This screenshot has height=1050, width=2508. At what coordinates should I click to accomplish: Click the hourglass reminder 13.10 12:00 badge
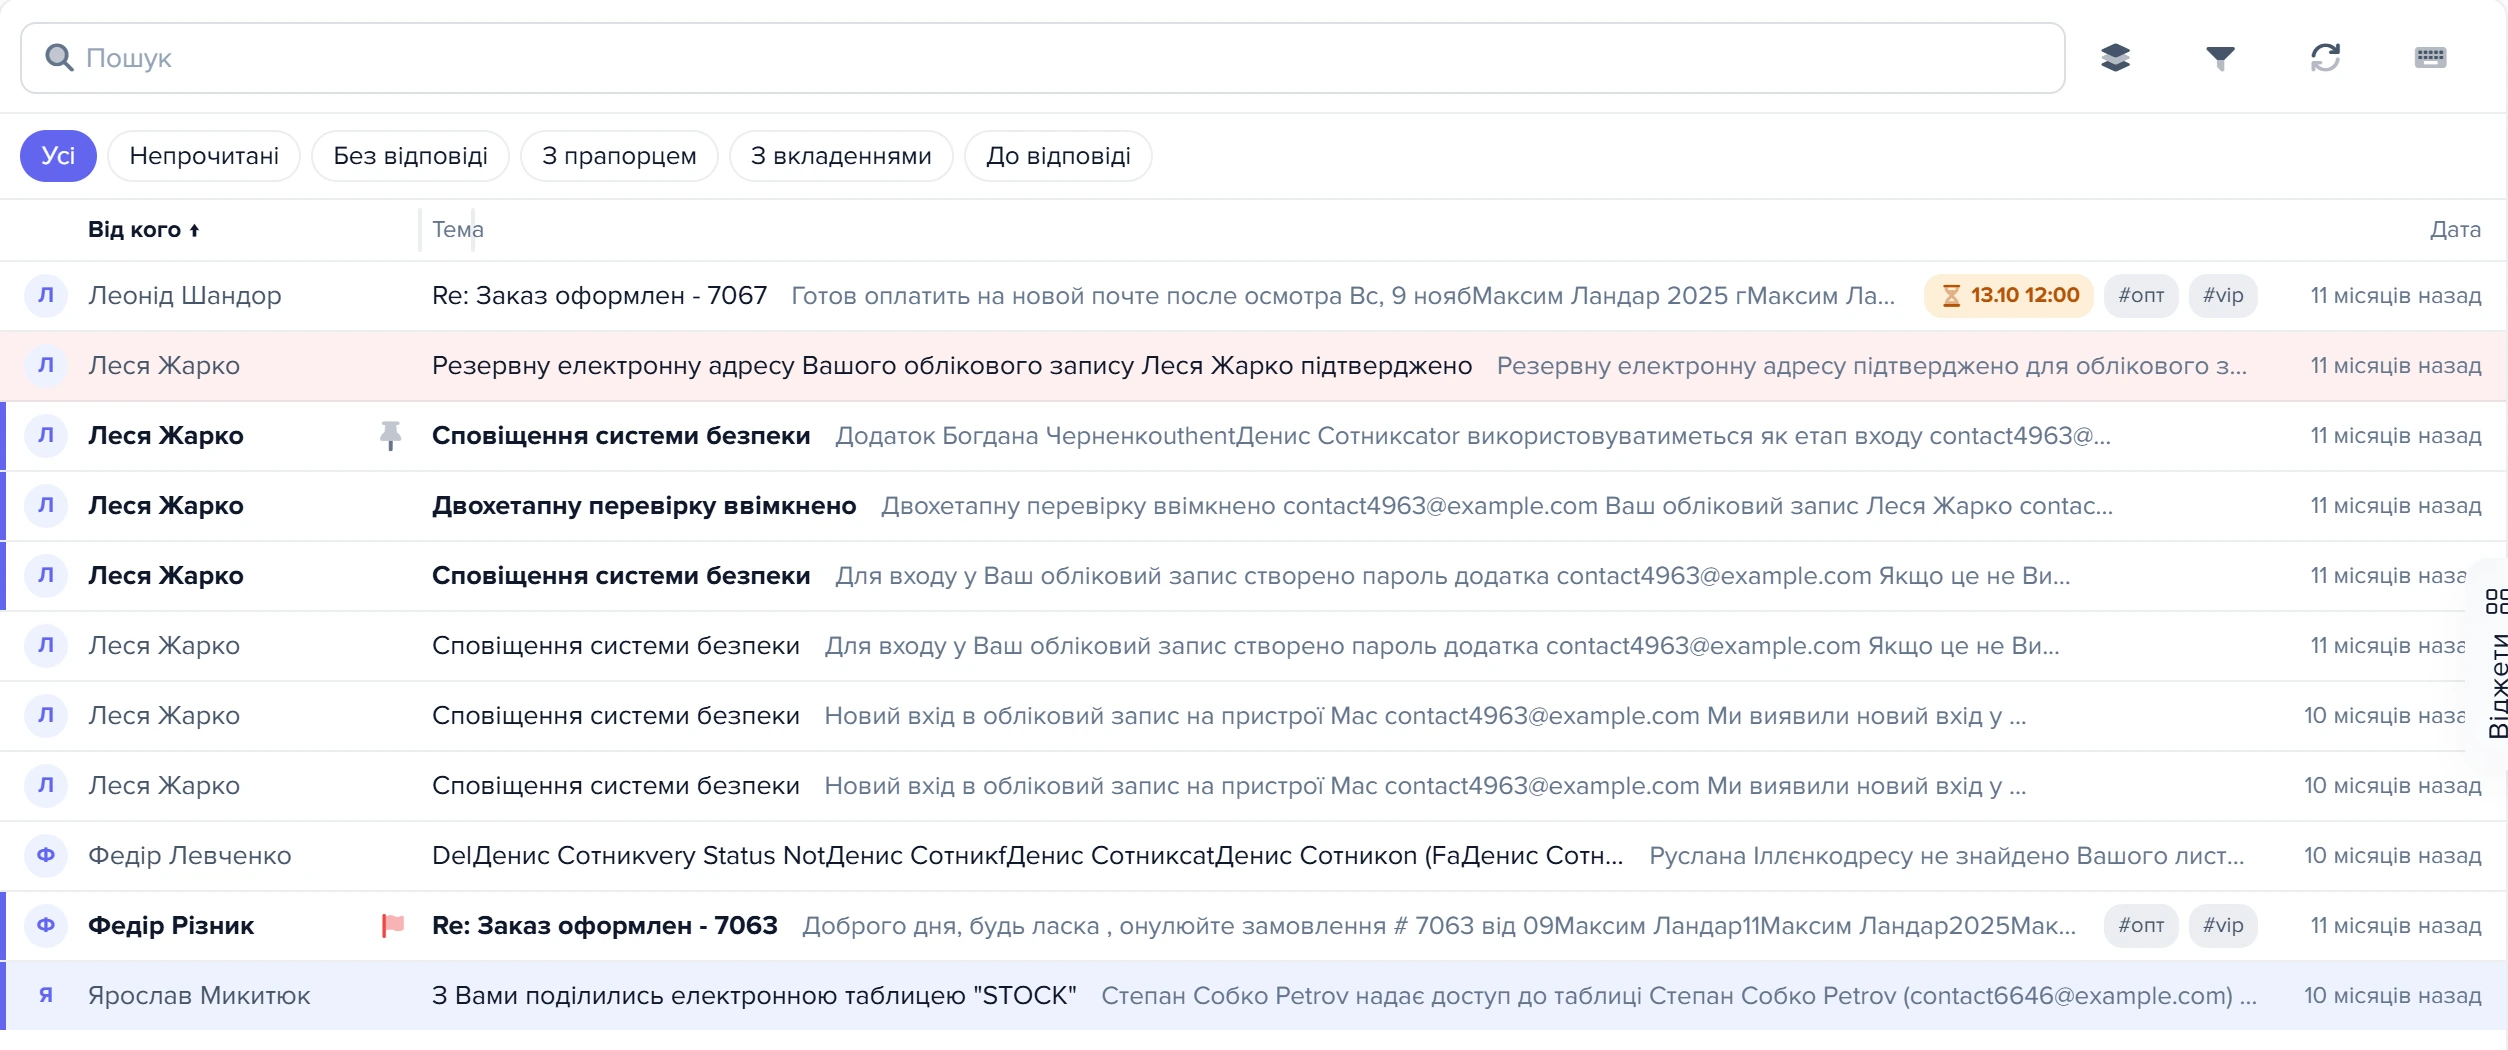click(2009, 296)
